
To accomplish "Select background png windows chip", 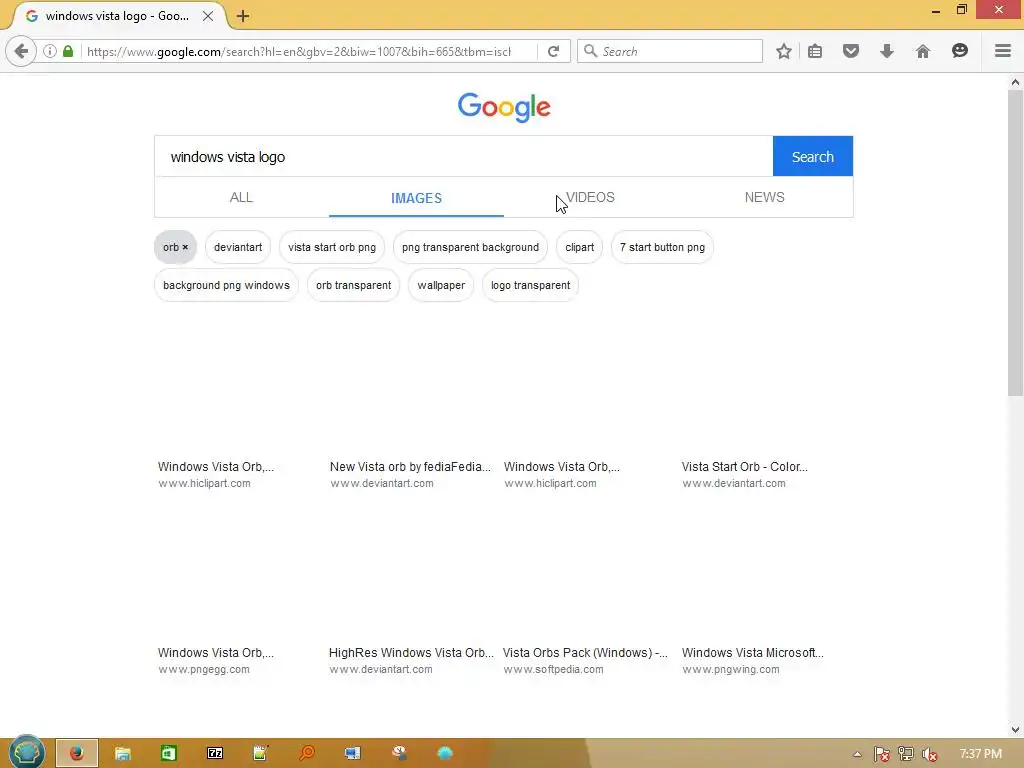I will pos(226,285).
